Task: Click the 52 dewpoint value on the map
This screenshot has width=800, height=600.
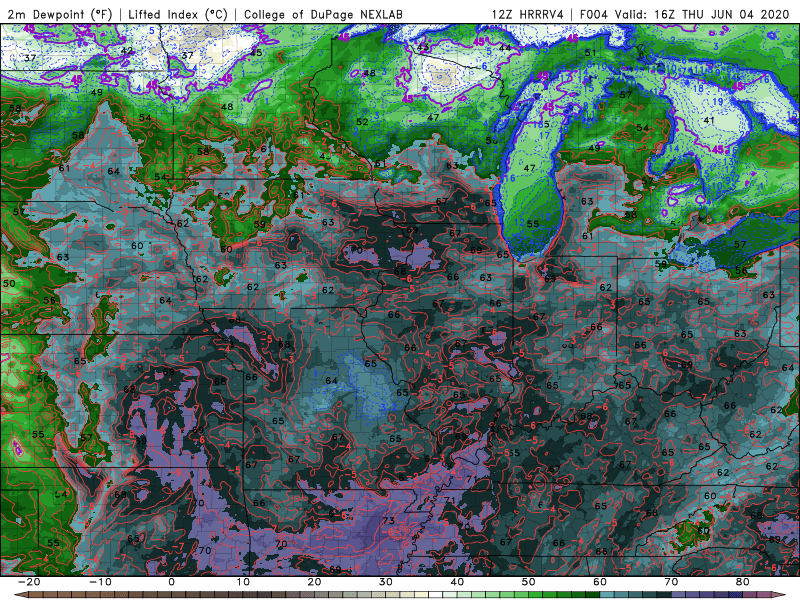Action: coord(362,121)
